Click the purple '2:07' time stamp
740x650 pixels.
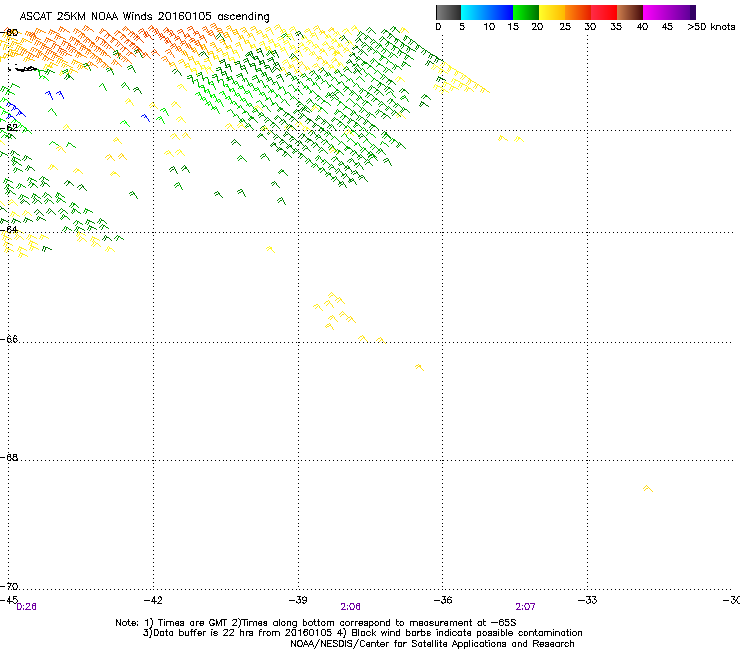525,607
